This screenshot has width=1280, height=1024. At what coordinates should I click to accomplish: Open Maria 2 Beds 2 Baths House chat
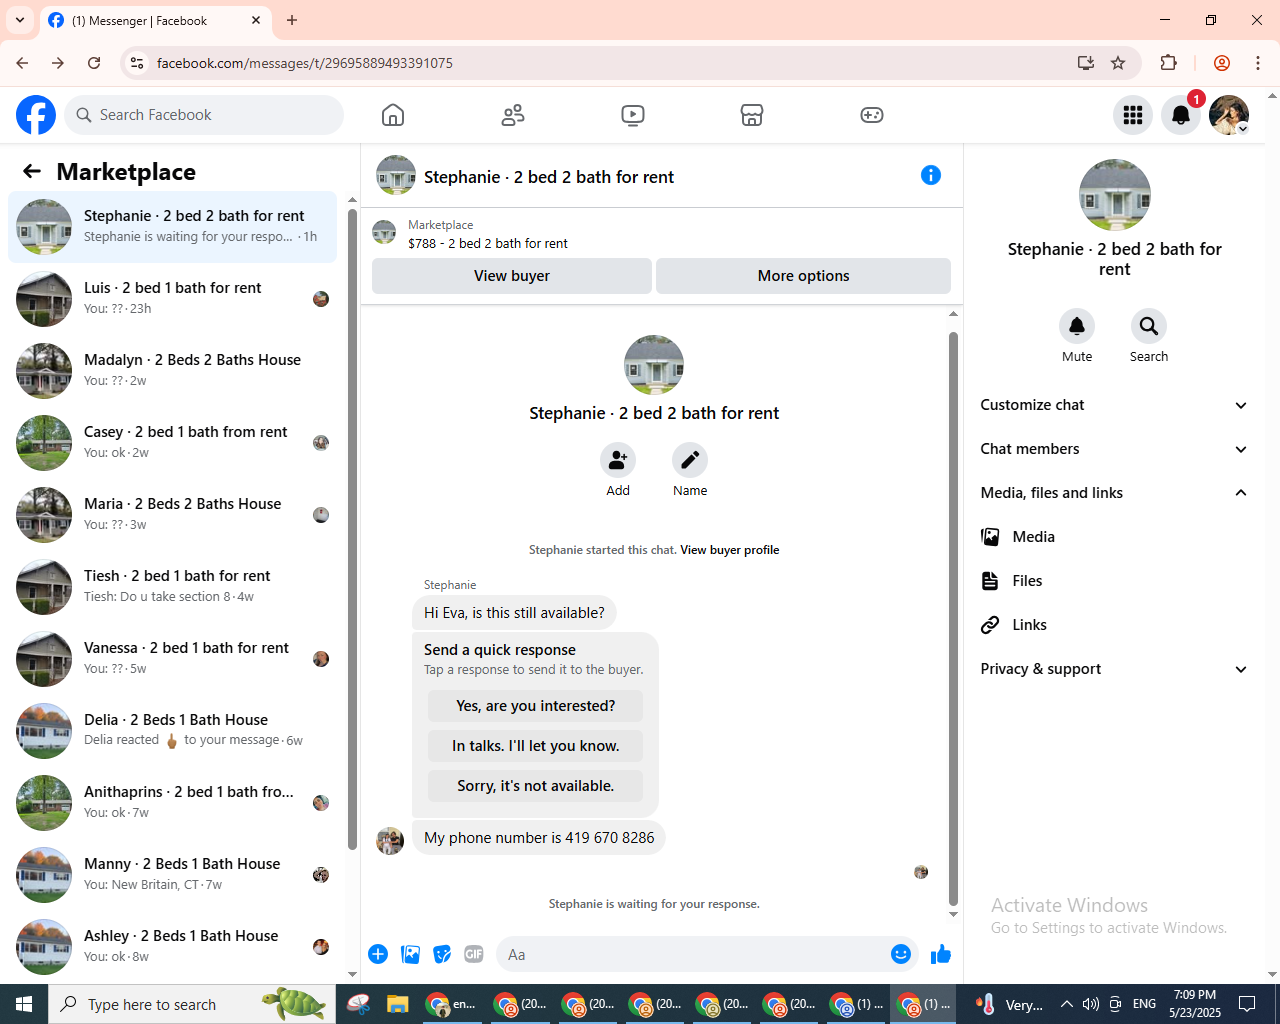click(173, 515)
